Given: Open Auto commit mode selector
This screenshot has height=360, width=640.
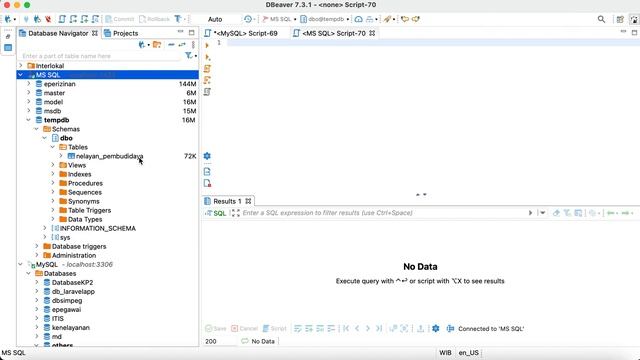Looking at the screenshot, I should coord(216,19).
